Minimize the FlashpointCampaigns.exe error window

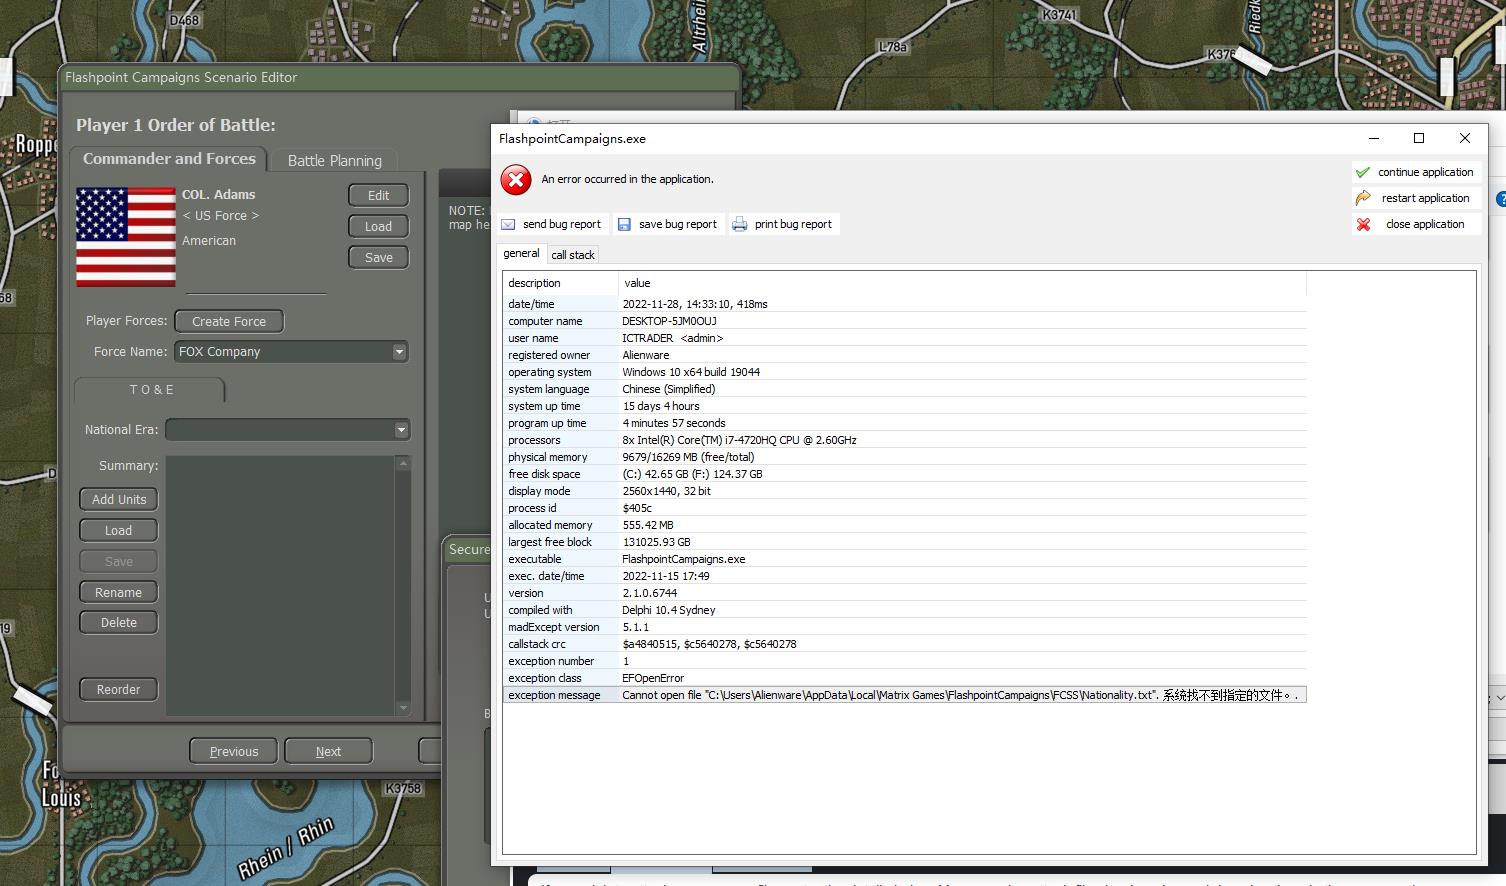click(1374, 138)
